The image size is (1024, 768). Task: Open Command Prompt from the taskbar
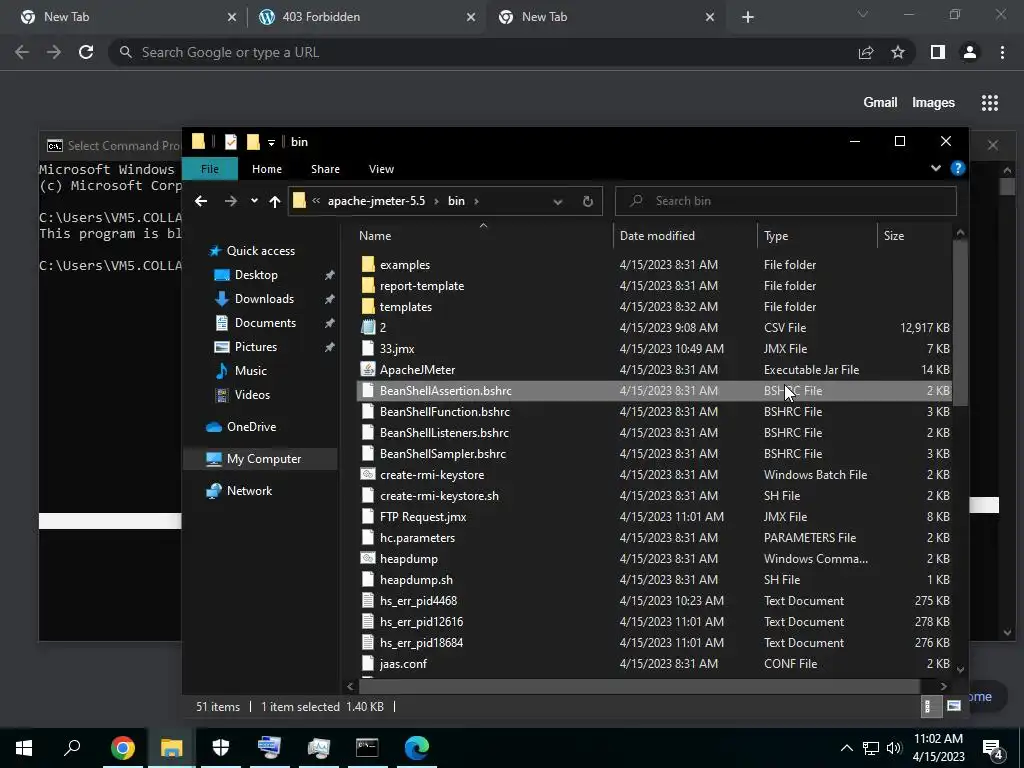click(x=367, y=748)
